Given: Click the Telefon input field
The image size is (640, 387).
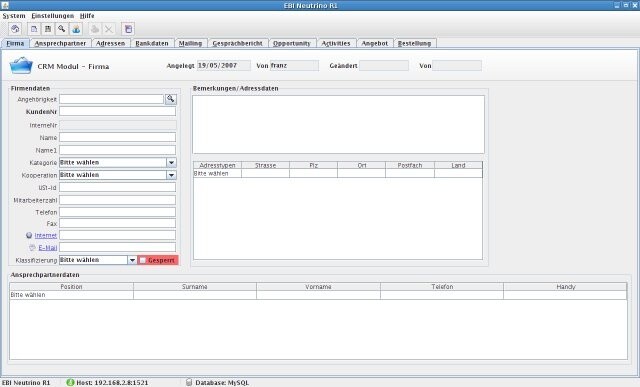Looking at the screenshot, I should click(x=118, y=212).
